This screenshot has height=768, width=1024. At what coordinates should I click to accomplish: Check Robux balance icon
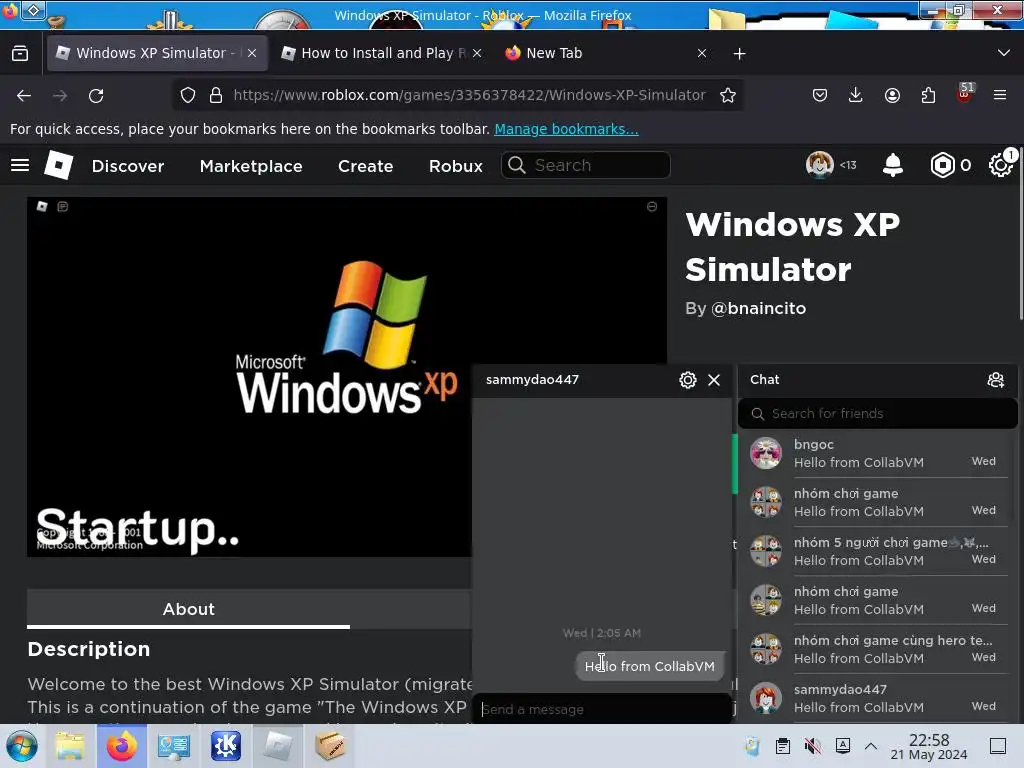click(942, 165)
